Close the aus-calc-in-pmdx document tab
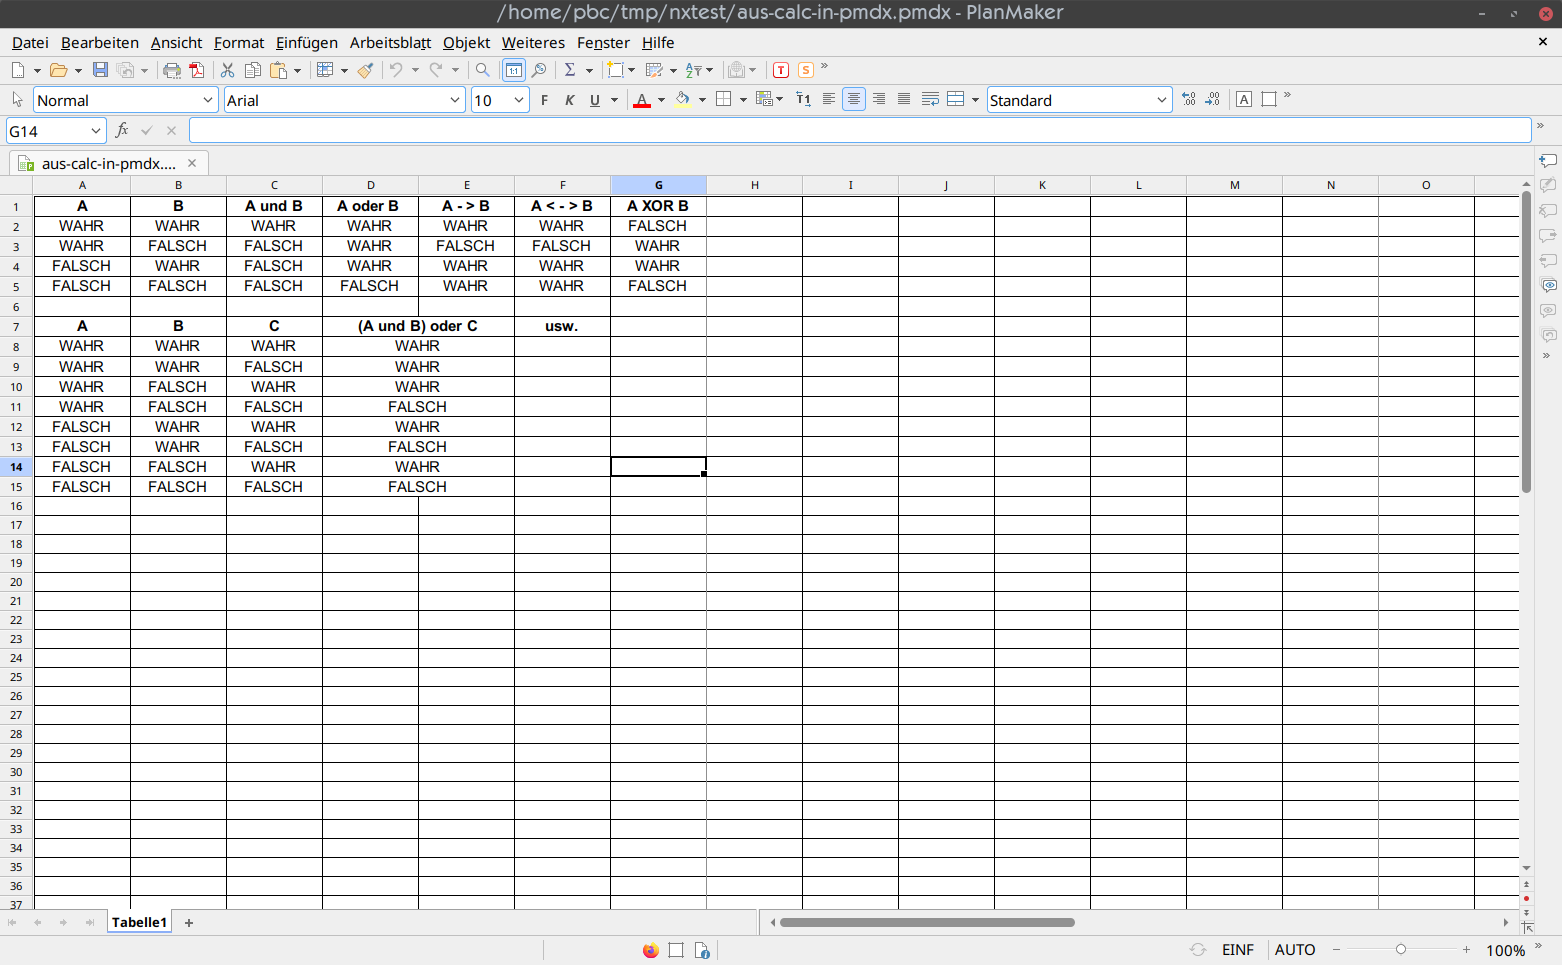The height and width of the screenshot is (965, 1562). click(x=192, y=163)
